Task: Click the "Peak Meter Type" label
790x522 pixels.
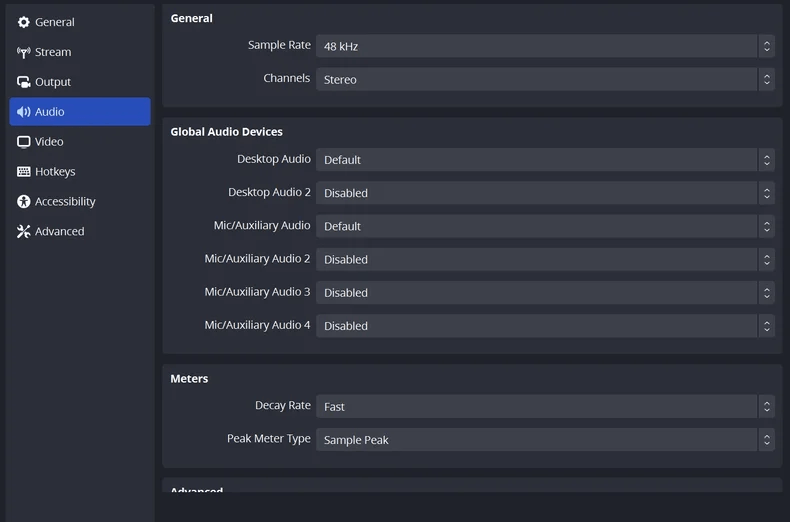Action: click(269, 439)
